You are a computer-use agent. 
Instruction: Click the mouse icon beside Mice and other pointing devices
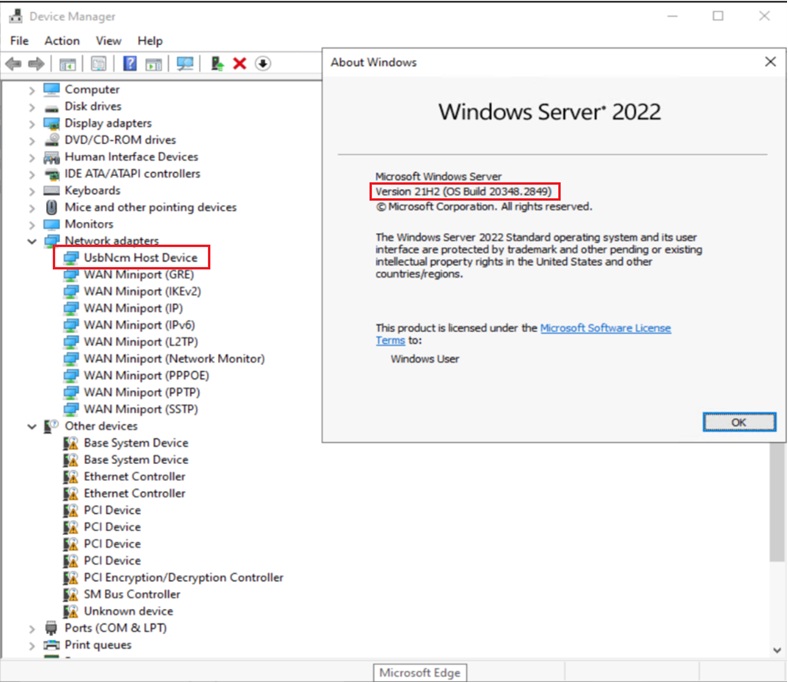click(51, 207)
